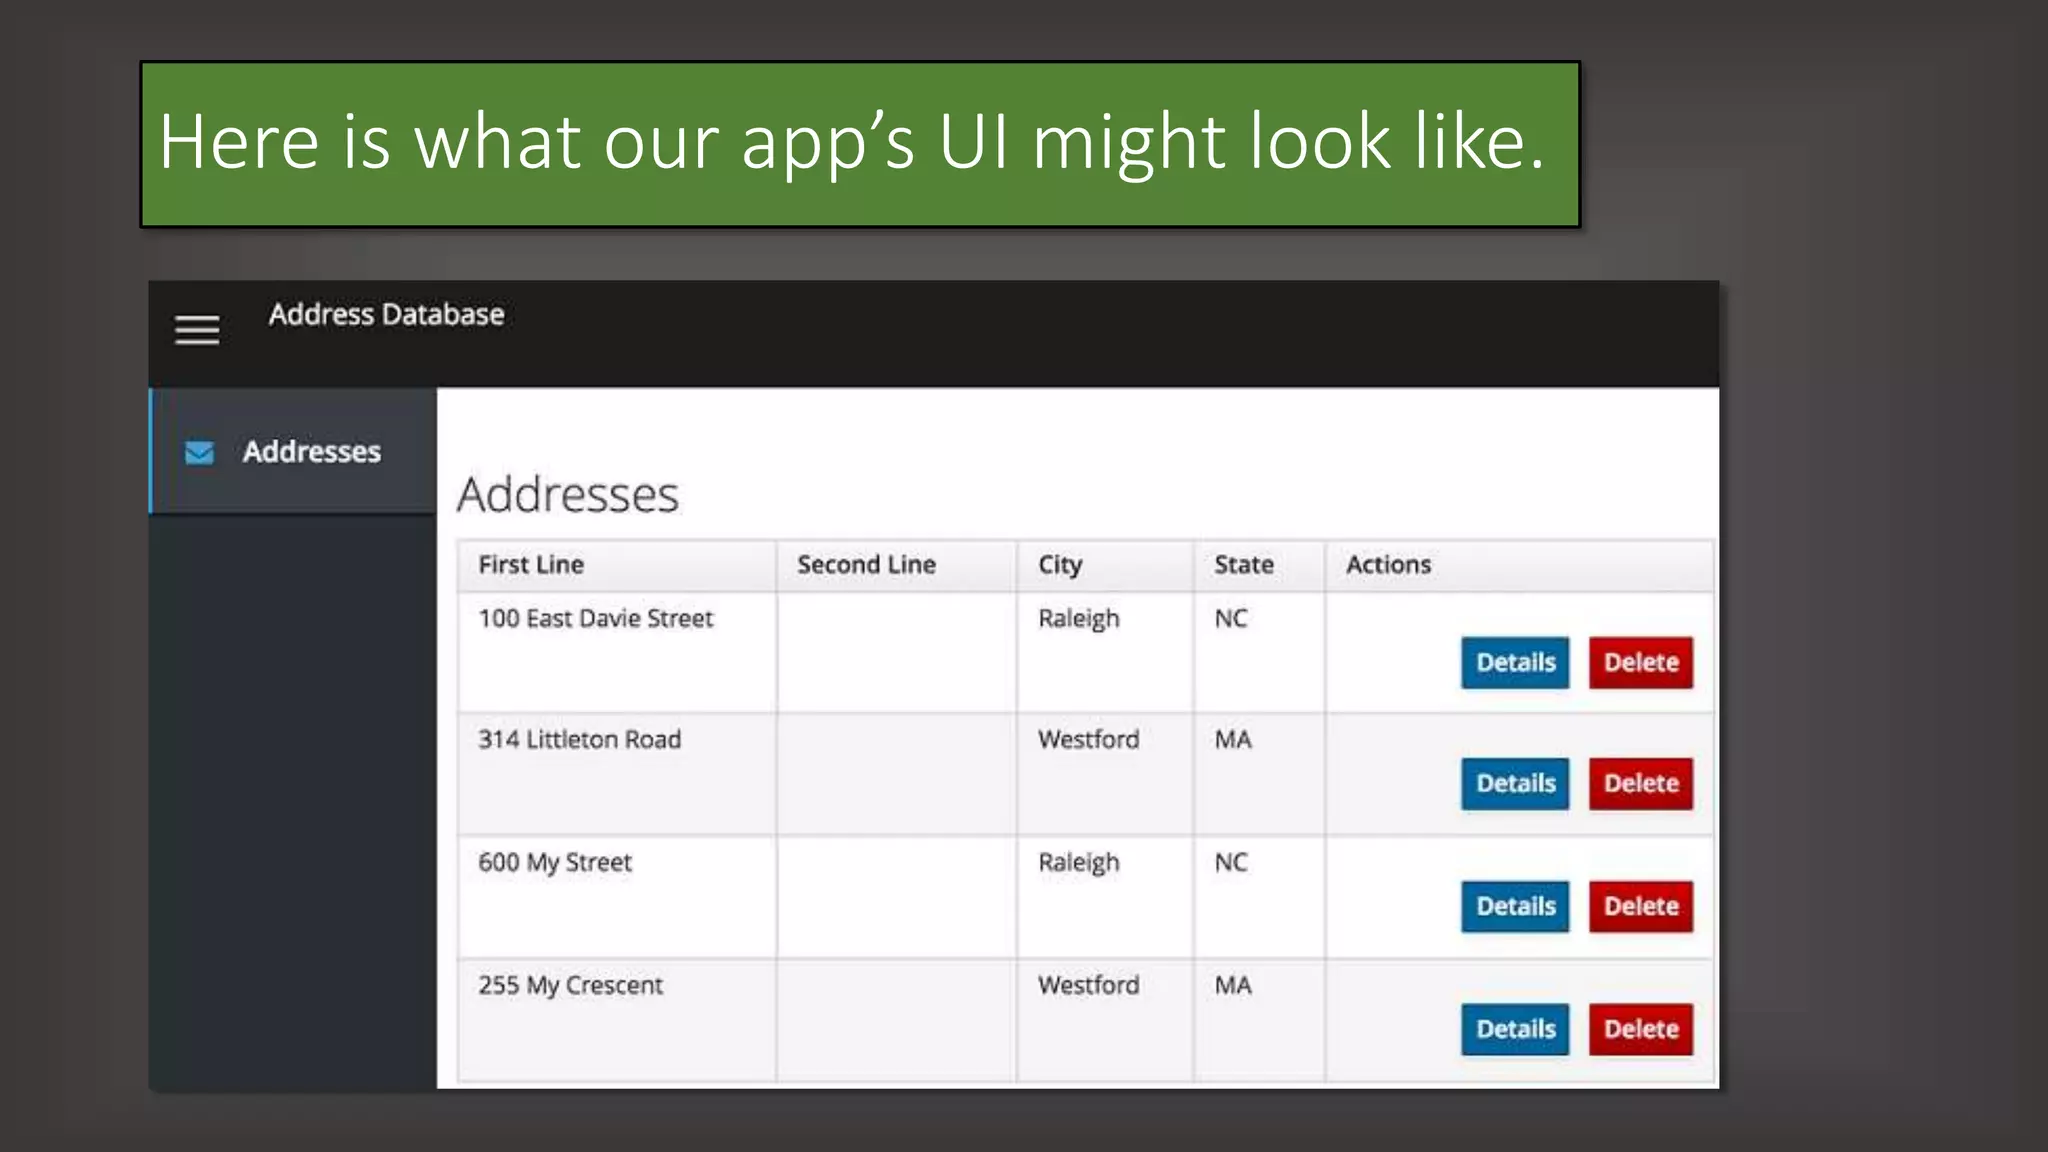Click the Address Database title
The height and width of the screenshot is (1152, 2048).
tap(386, 315)
